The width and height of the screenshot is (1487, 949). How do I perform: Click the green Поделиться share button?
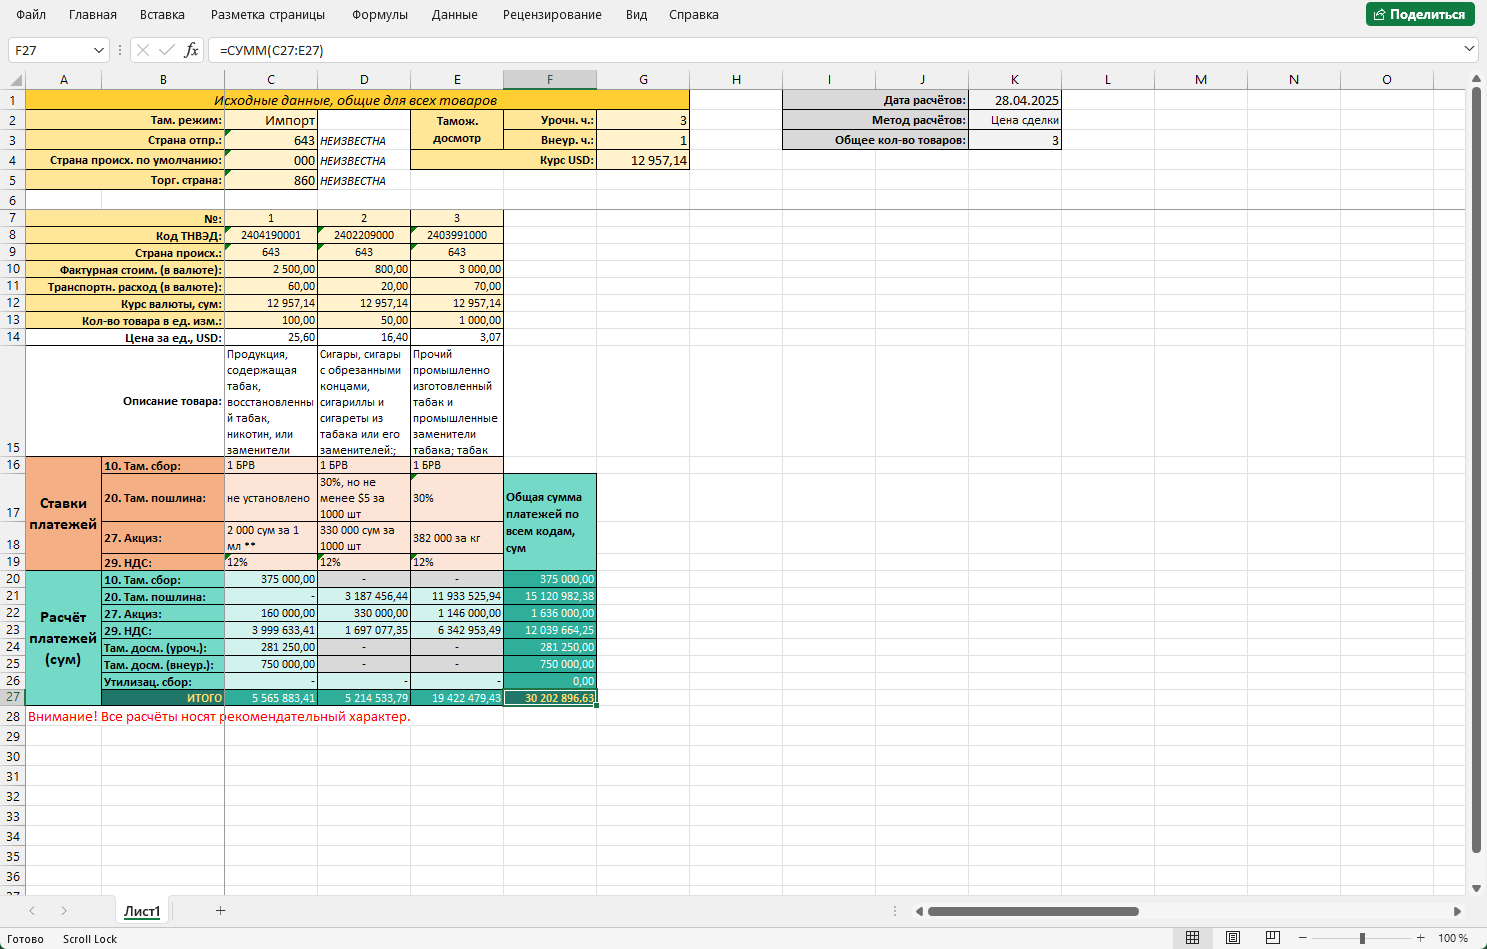point(1420,14)
